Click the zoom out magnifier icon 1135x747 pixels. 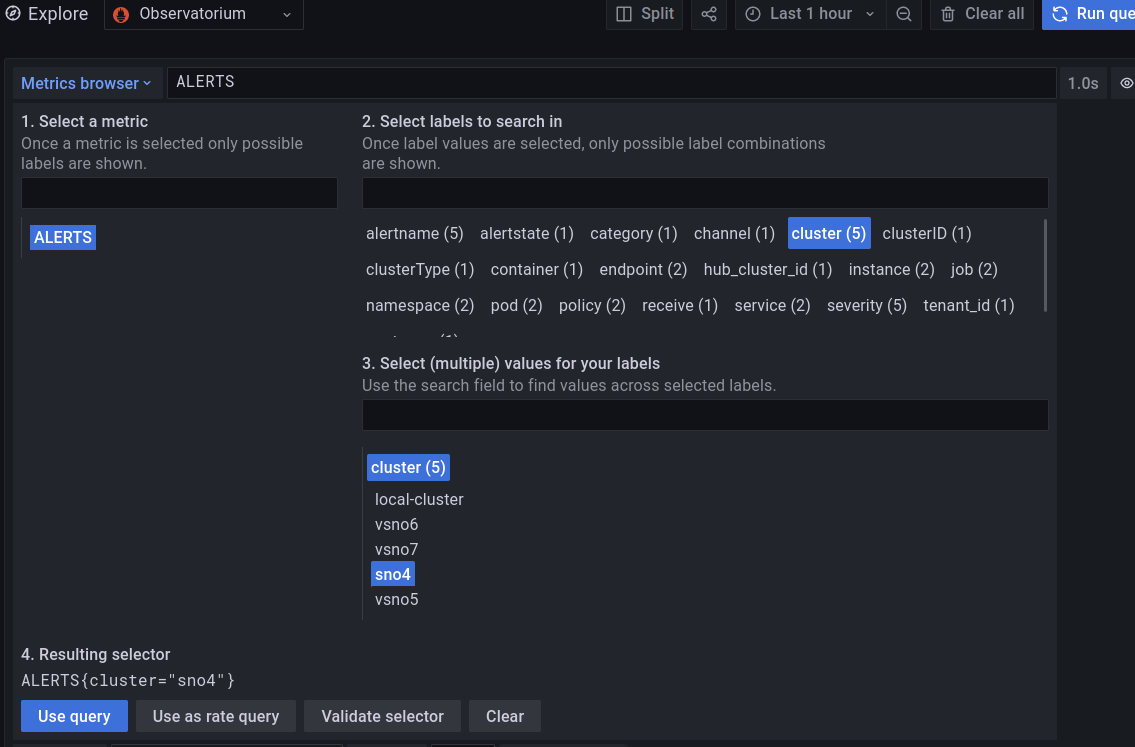point(904,14)
